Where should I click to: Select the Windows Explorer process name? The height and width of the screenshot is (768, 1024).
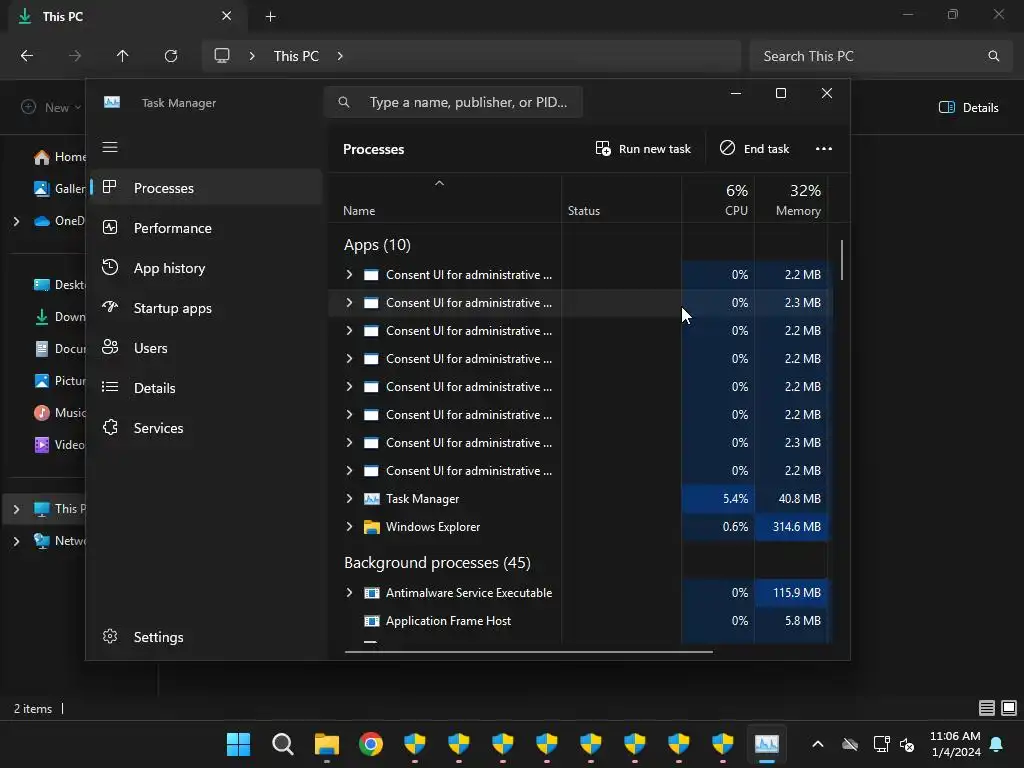point(432,527)
